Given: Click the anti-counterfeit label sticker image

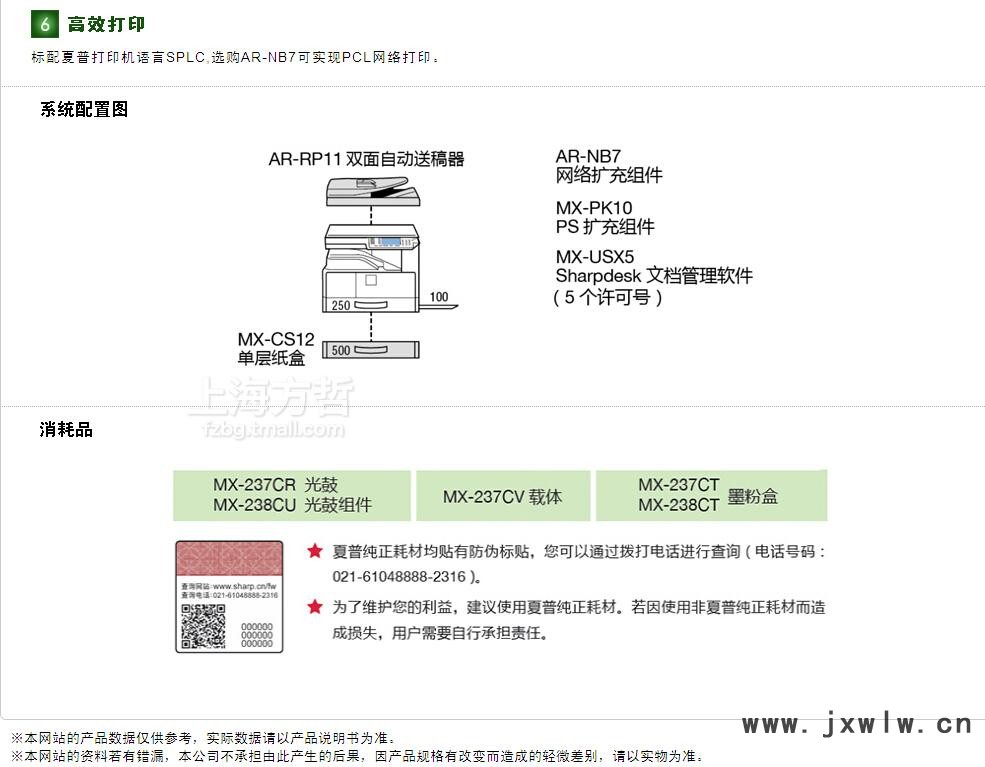Looking at the screenshot, I should point(229,597).
